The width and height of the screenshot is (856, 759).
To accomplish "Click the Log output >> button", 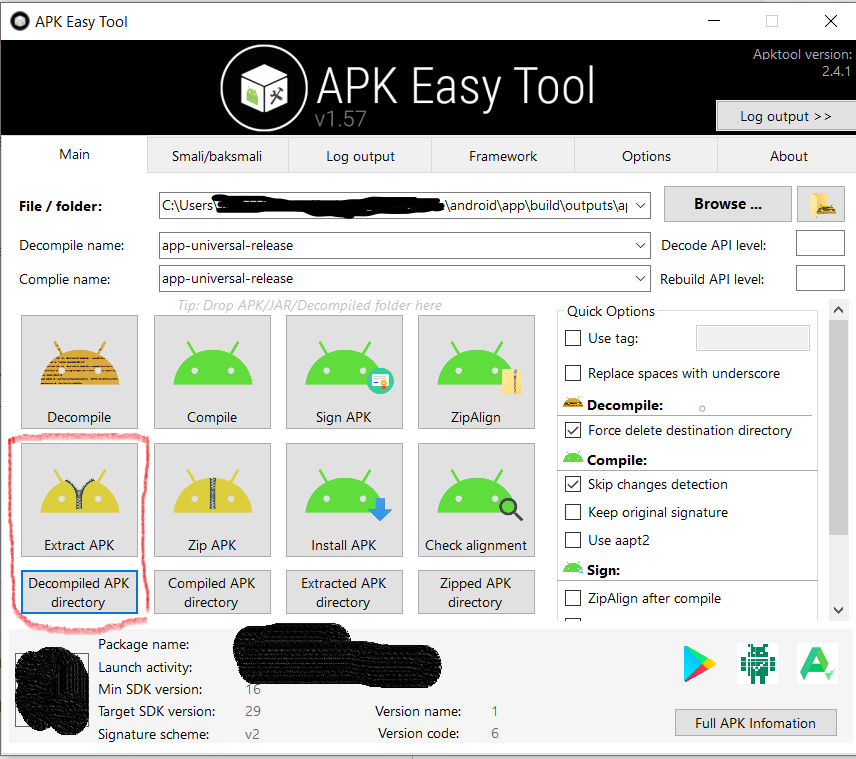I will [786, 116].
